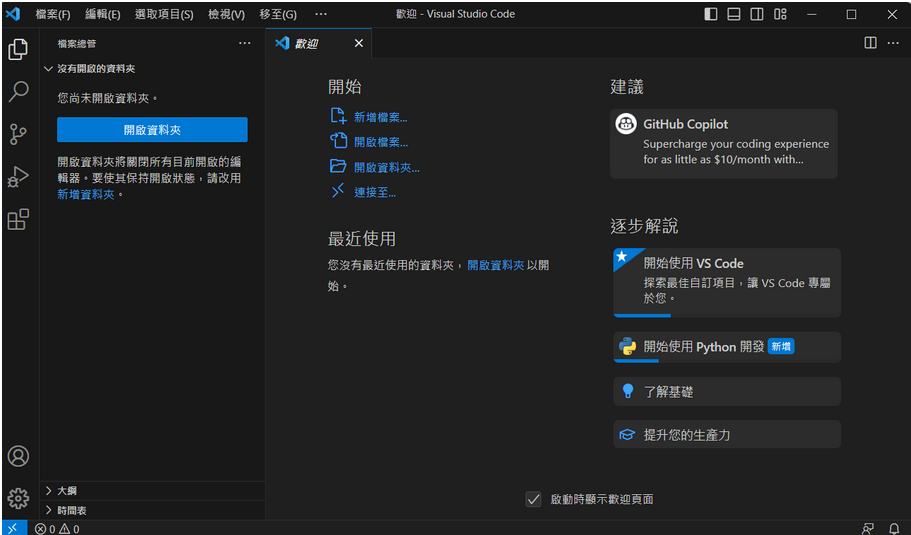Click the 新增 badge on Python walkthrough
Screen dimensions: 911x535
click(781, 346)
